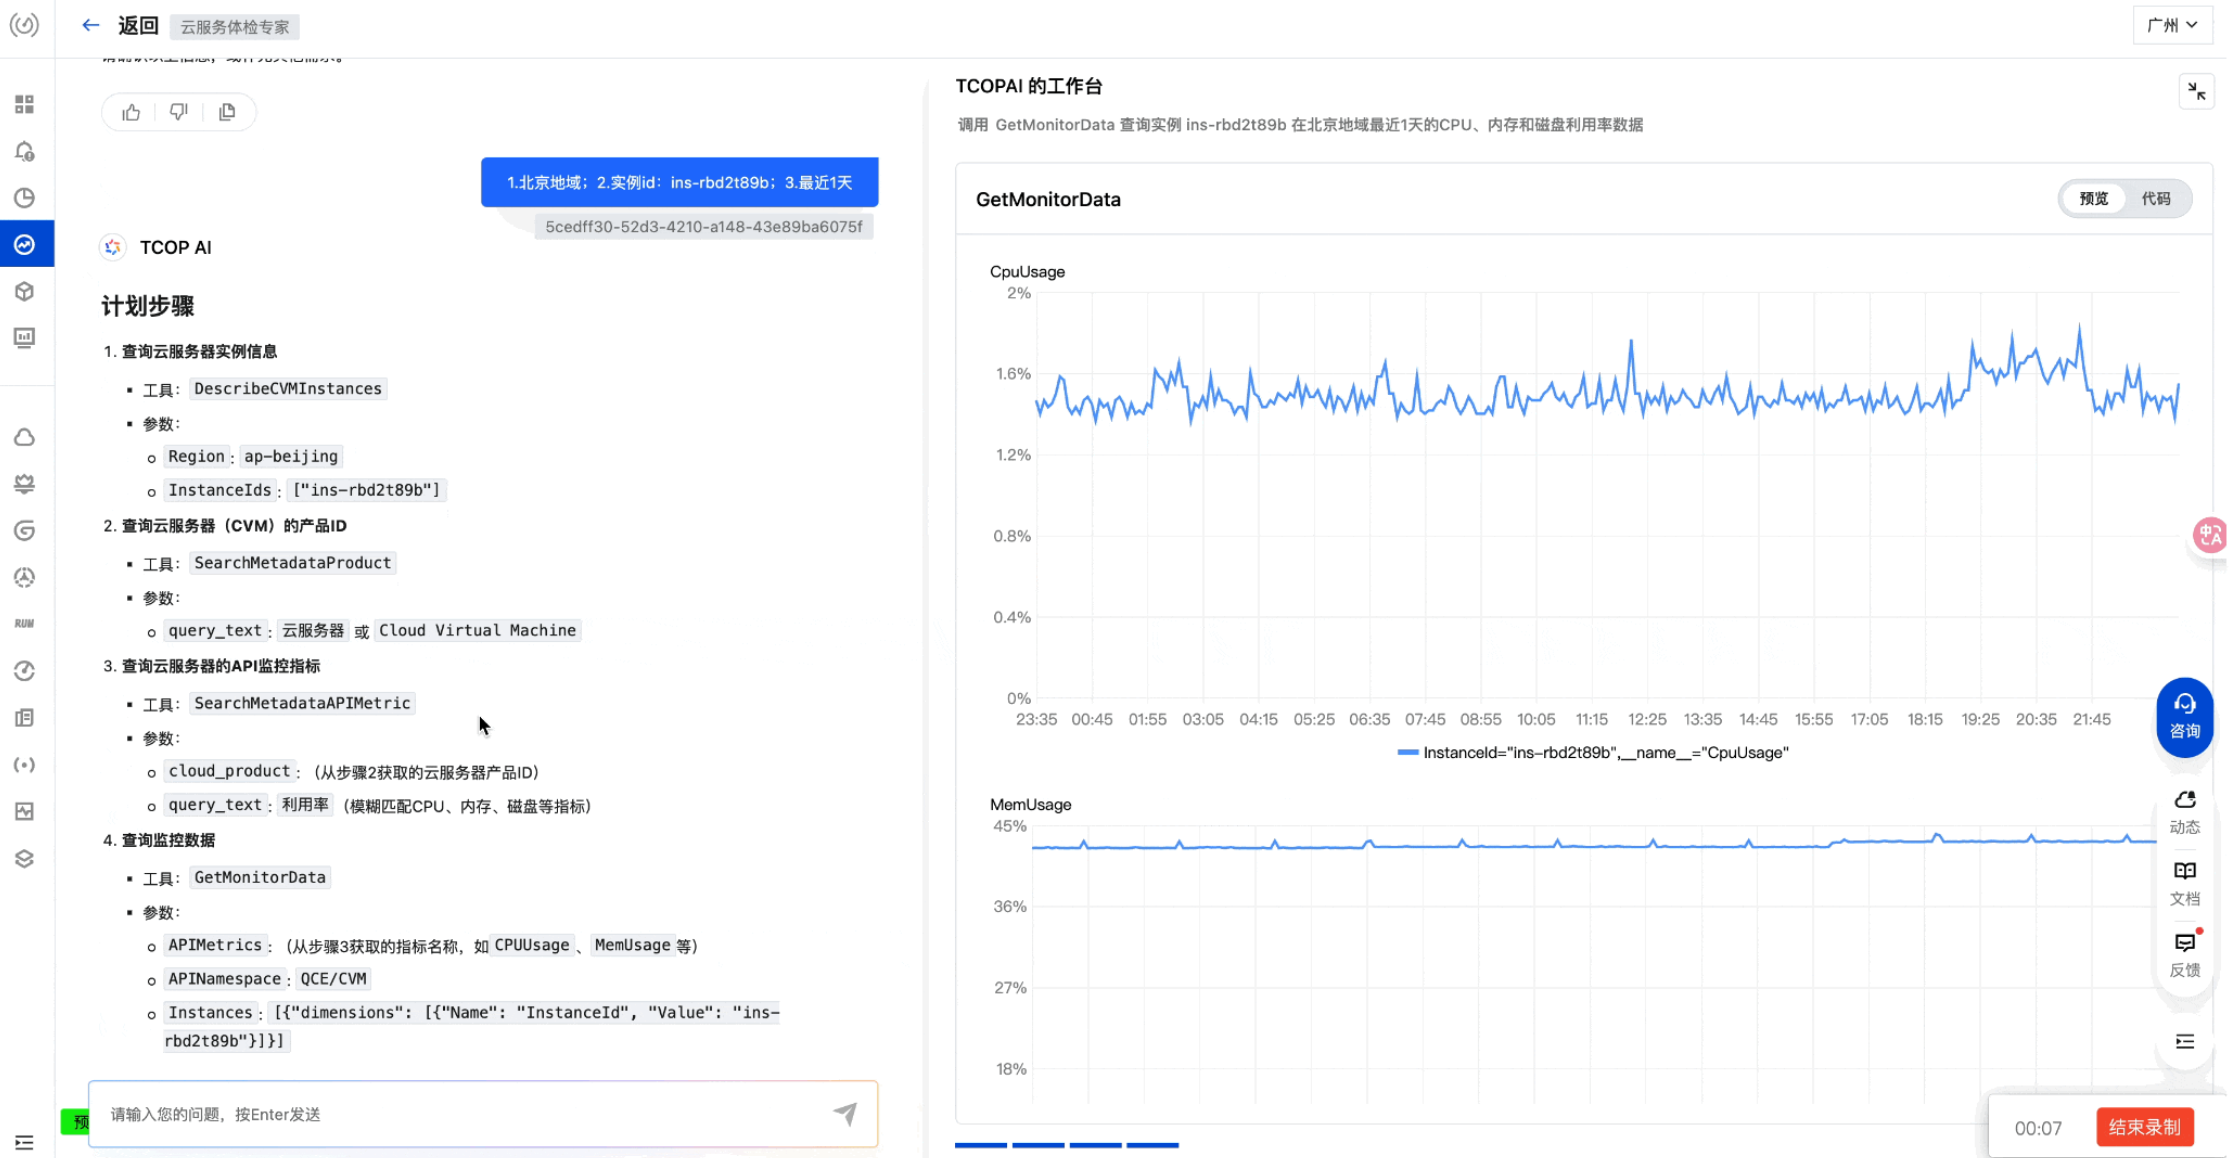Open the speed gauge sidebar icon

24,671
